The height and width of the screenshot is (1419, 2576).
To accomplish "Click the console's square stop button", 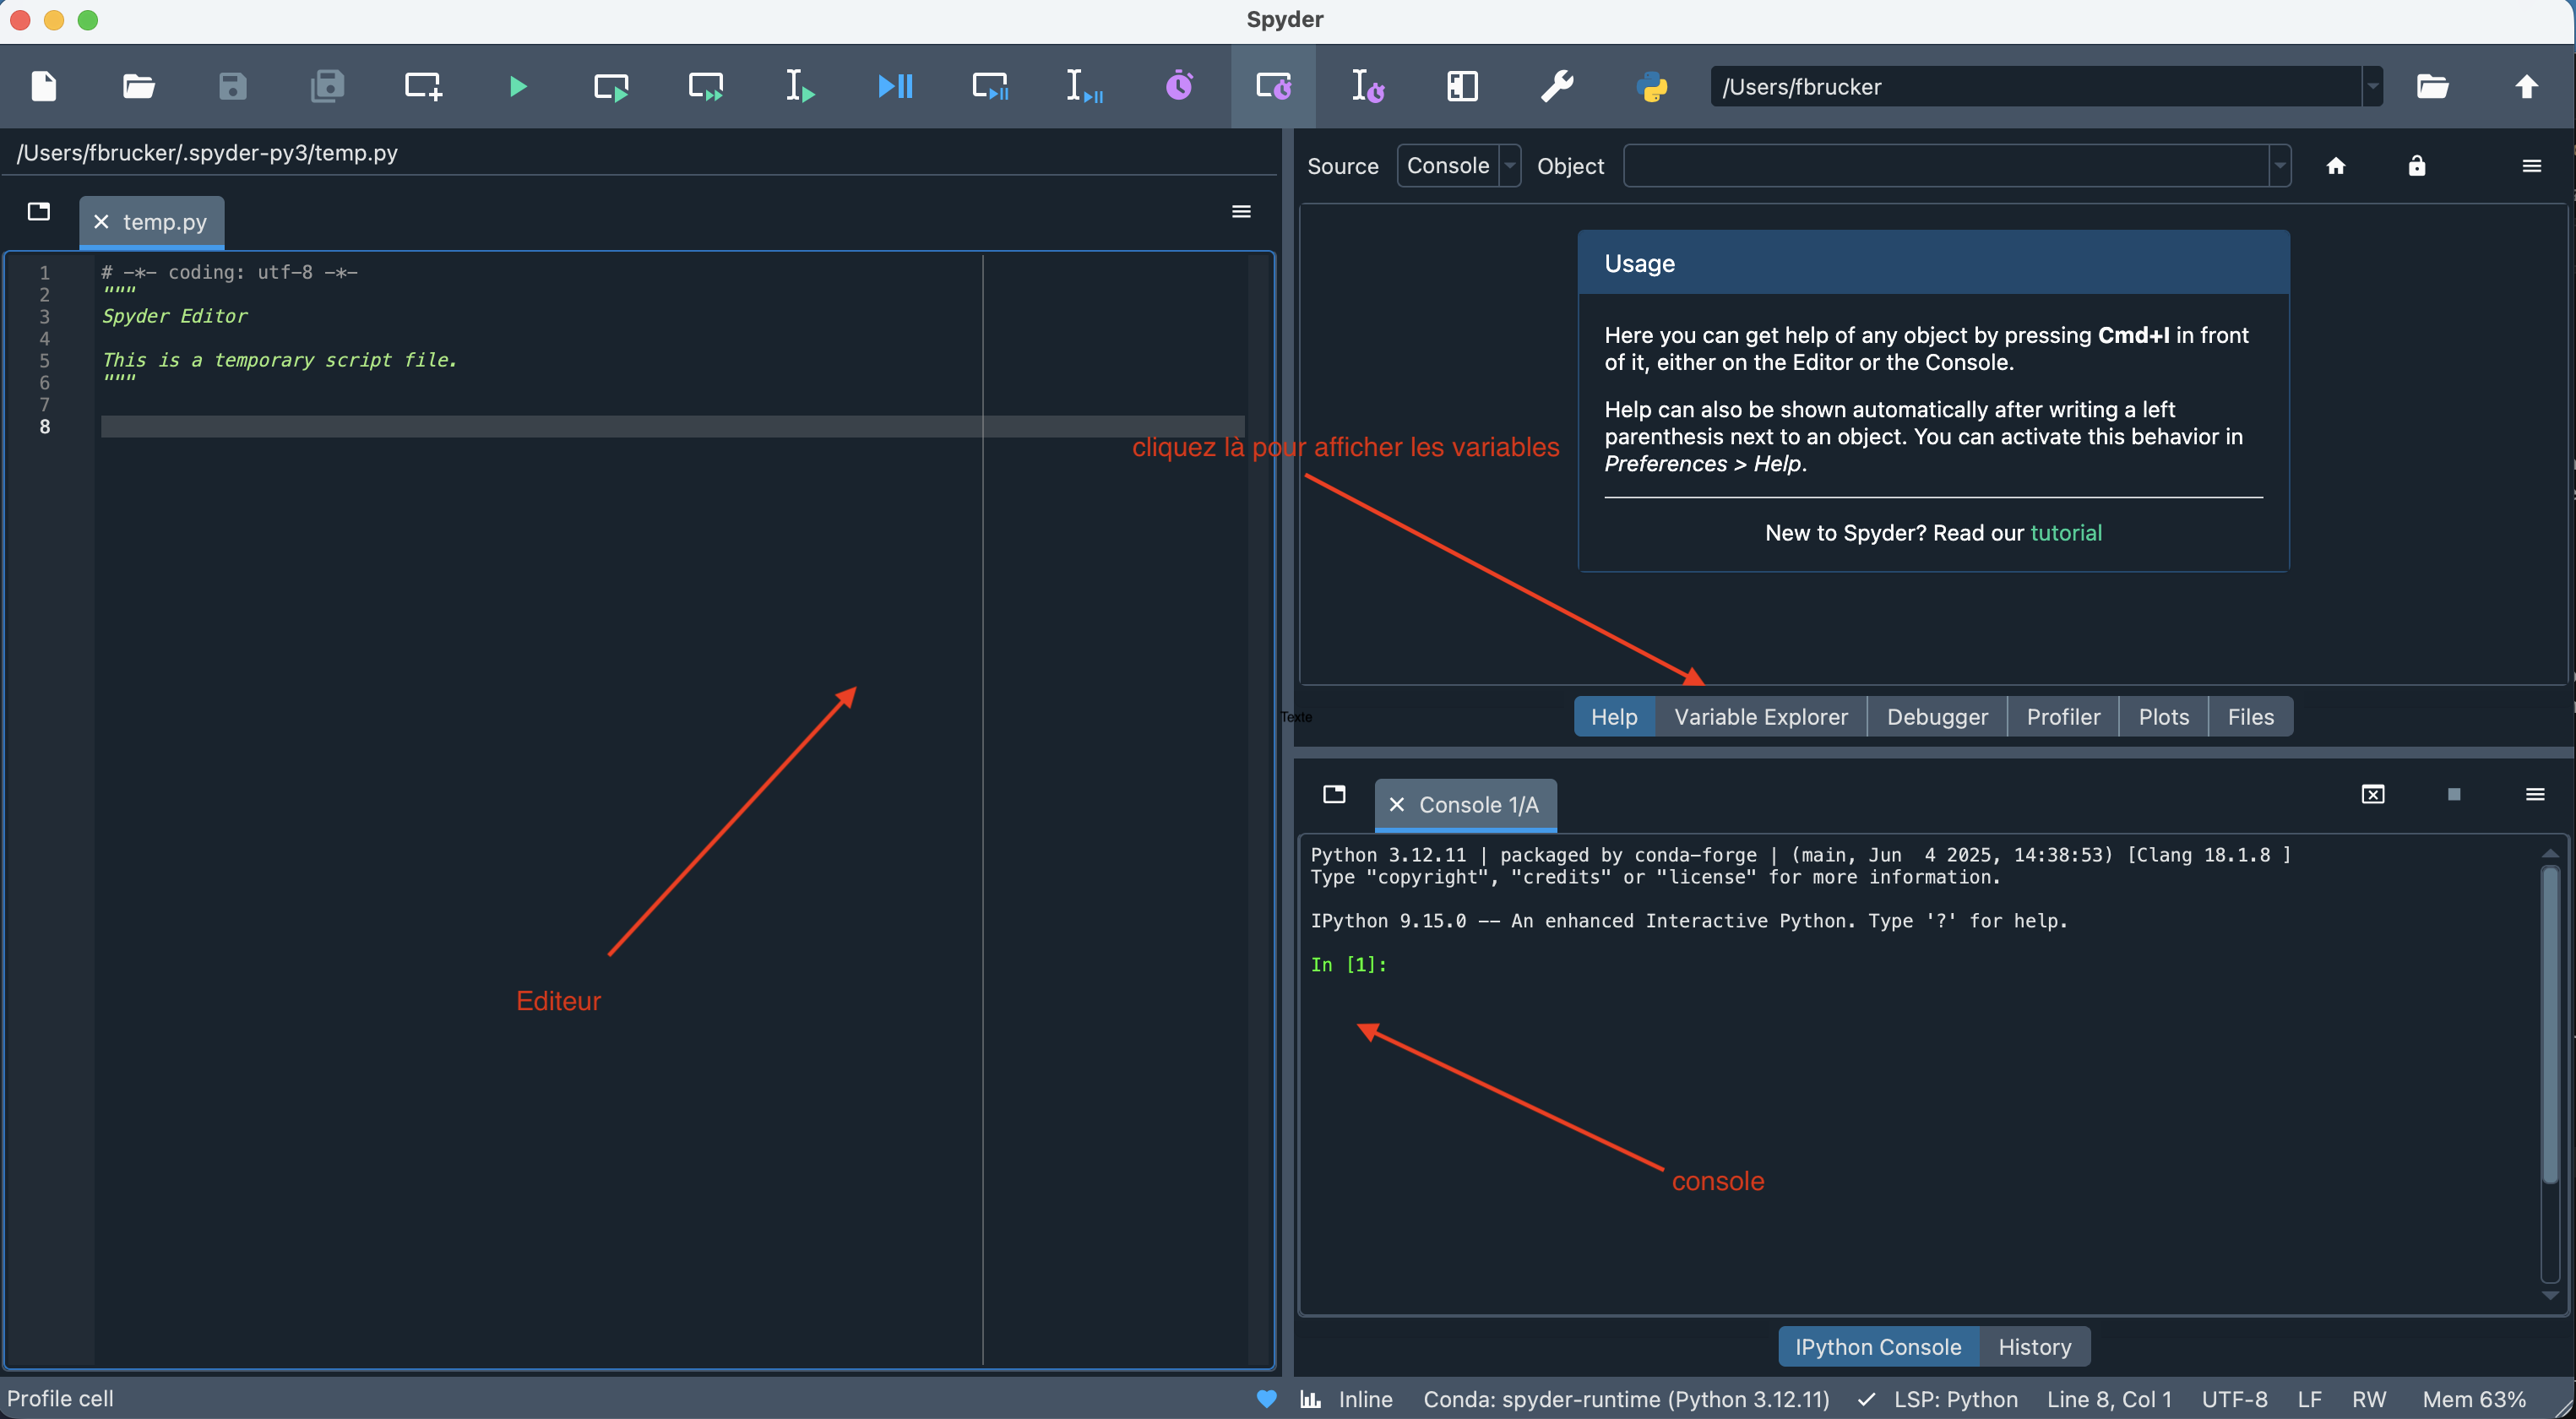I will click(2454, 794).
